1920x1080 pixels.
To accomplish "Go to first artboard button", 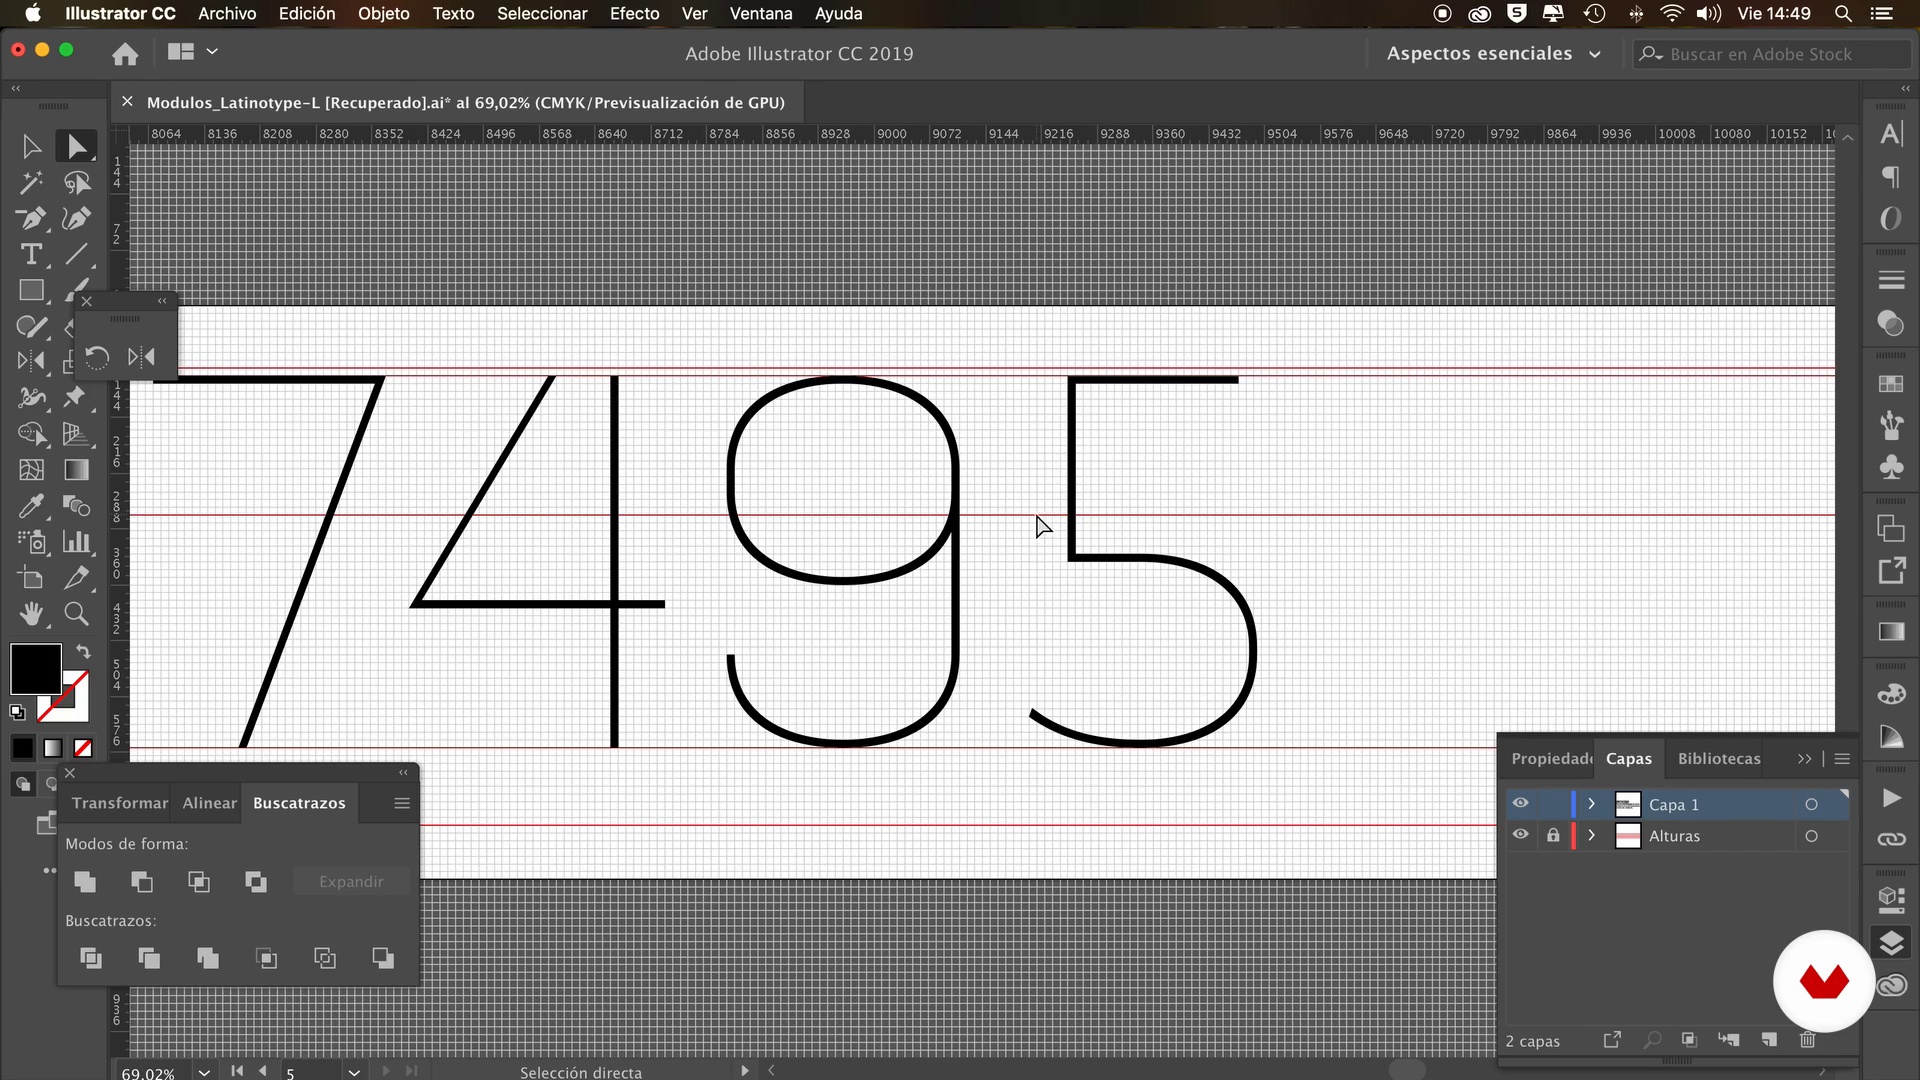I will coord(237,1071).
